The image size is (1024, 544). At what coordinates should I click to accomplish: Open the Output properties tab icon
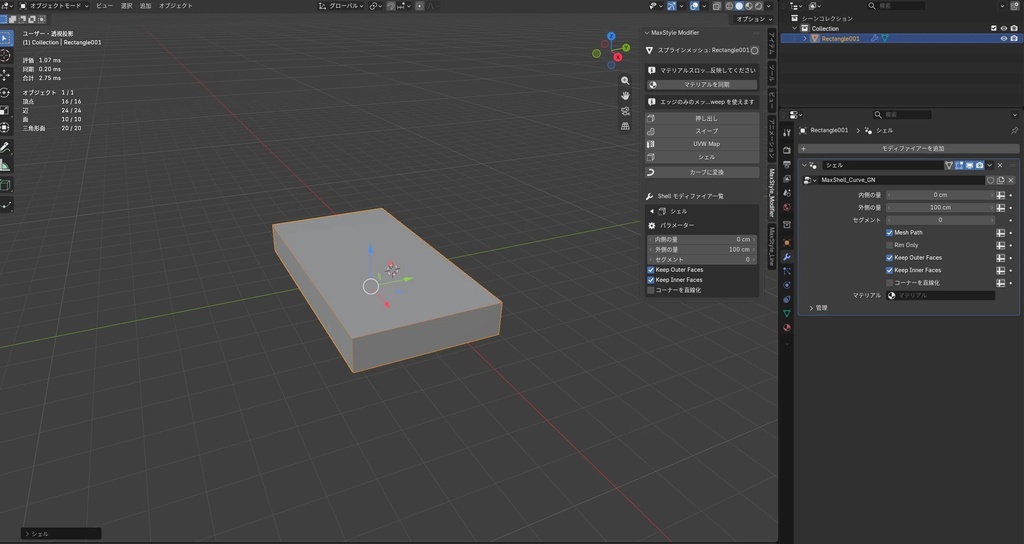[x=787, y=165]
